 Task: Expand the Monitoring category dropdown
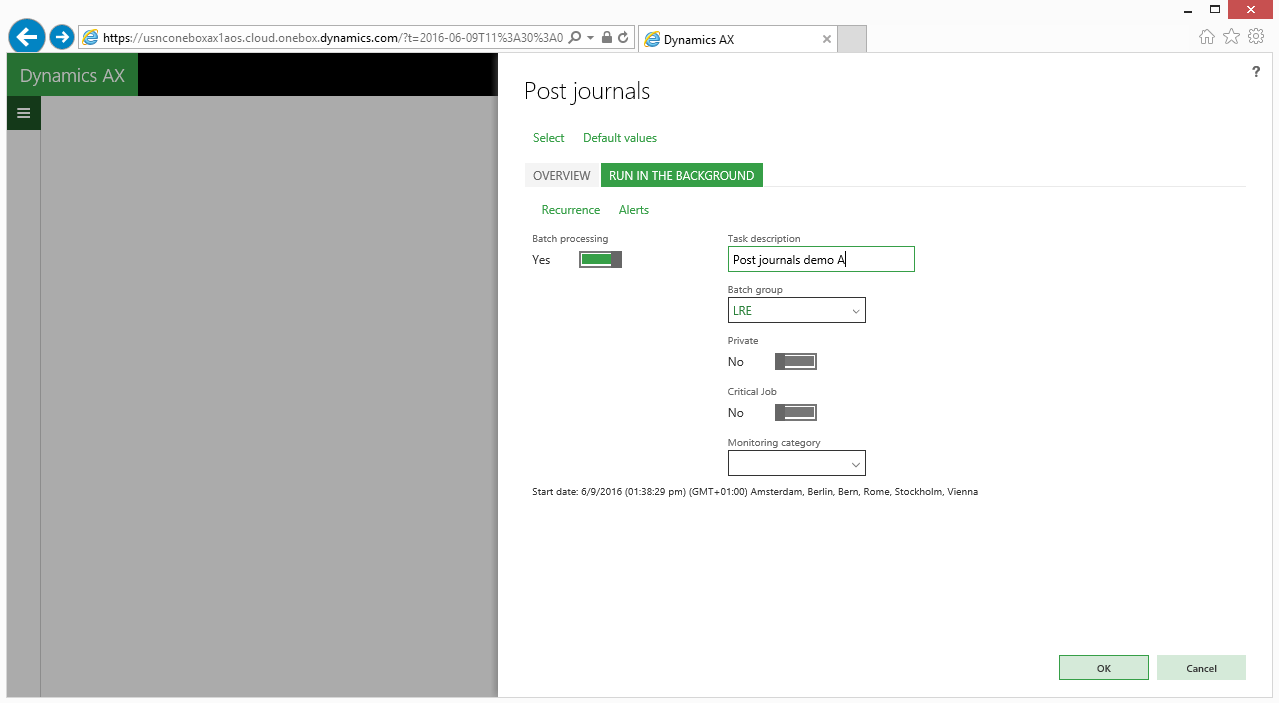point(855,464)
